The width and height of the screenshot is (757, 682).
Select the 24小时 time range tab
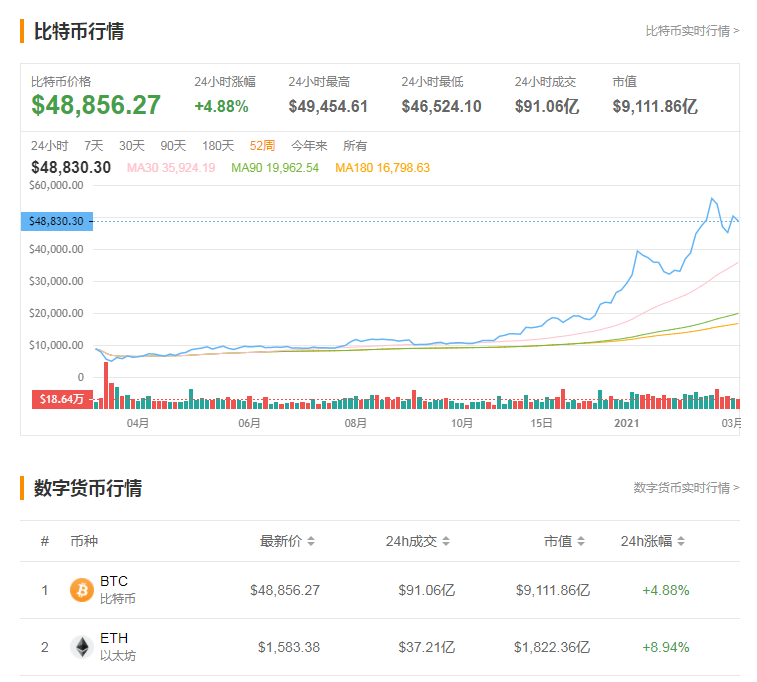49,146
